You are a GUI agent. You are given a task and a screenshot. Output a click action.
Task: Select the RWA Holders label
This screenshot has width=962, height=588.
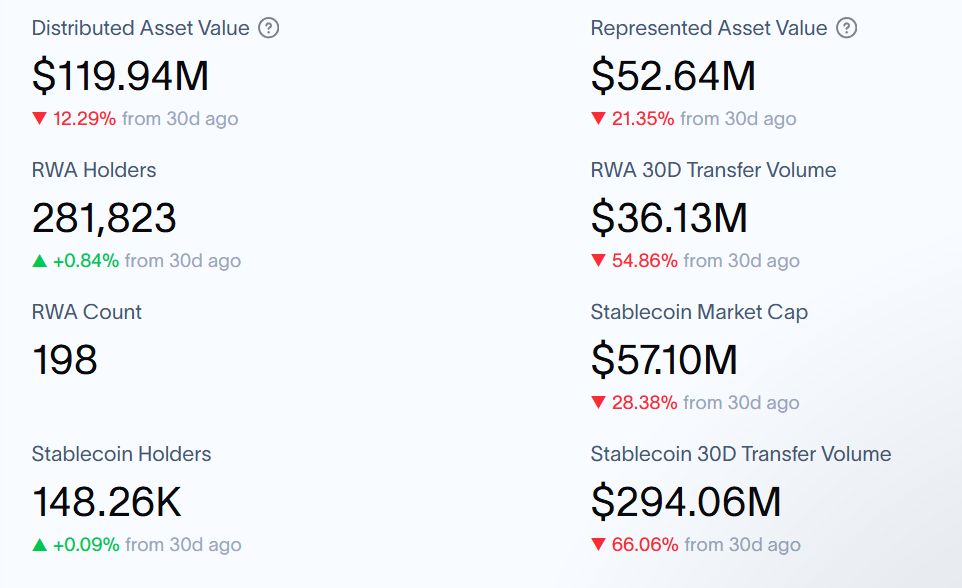94,170
